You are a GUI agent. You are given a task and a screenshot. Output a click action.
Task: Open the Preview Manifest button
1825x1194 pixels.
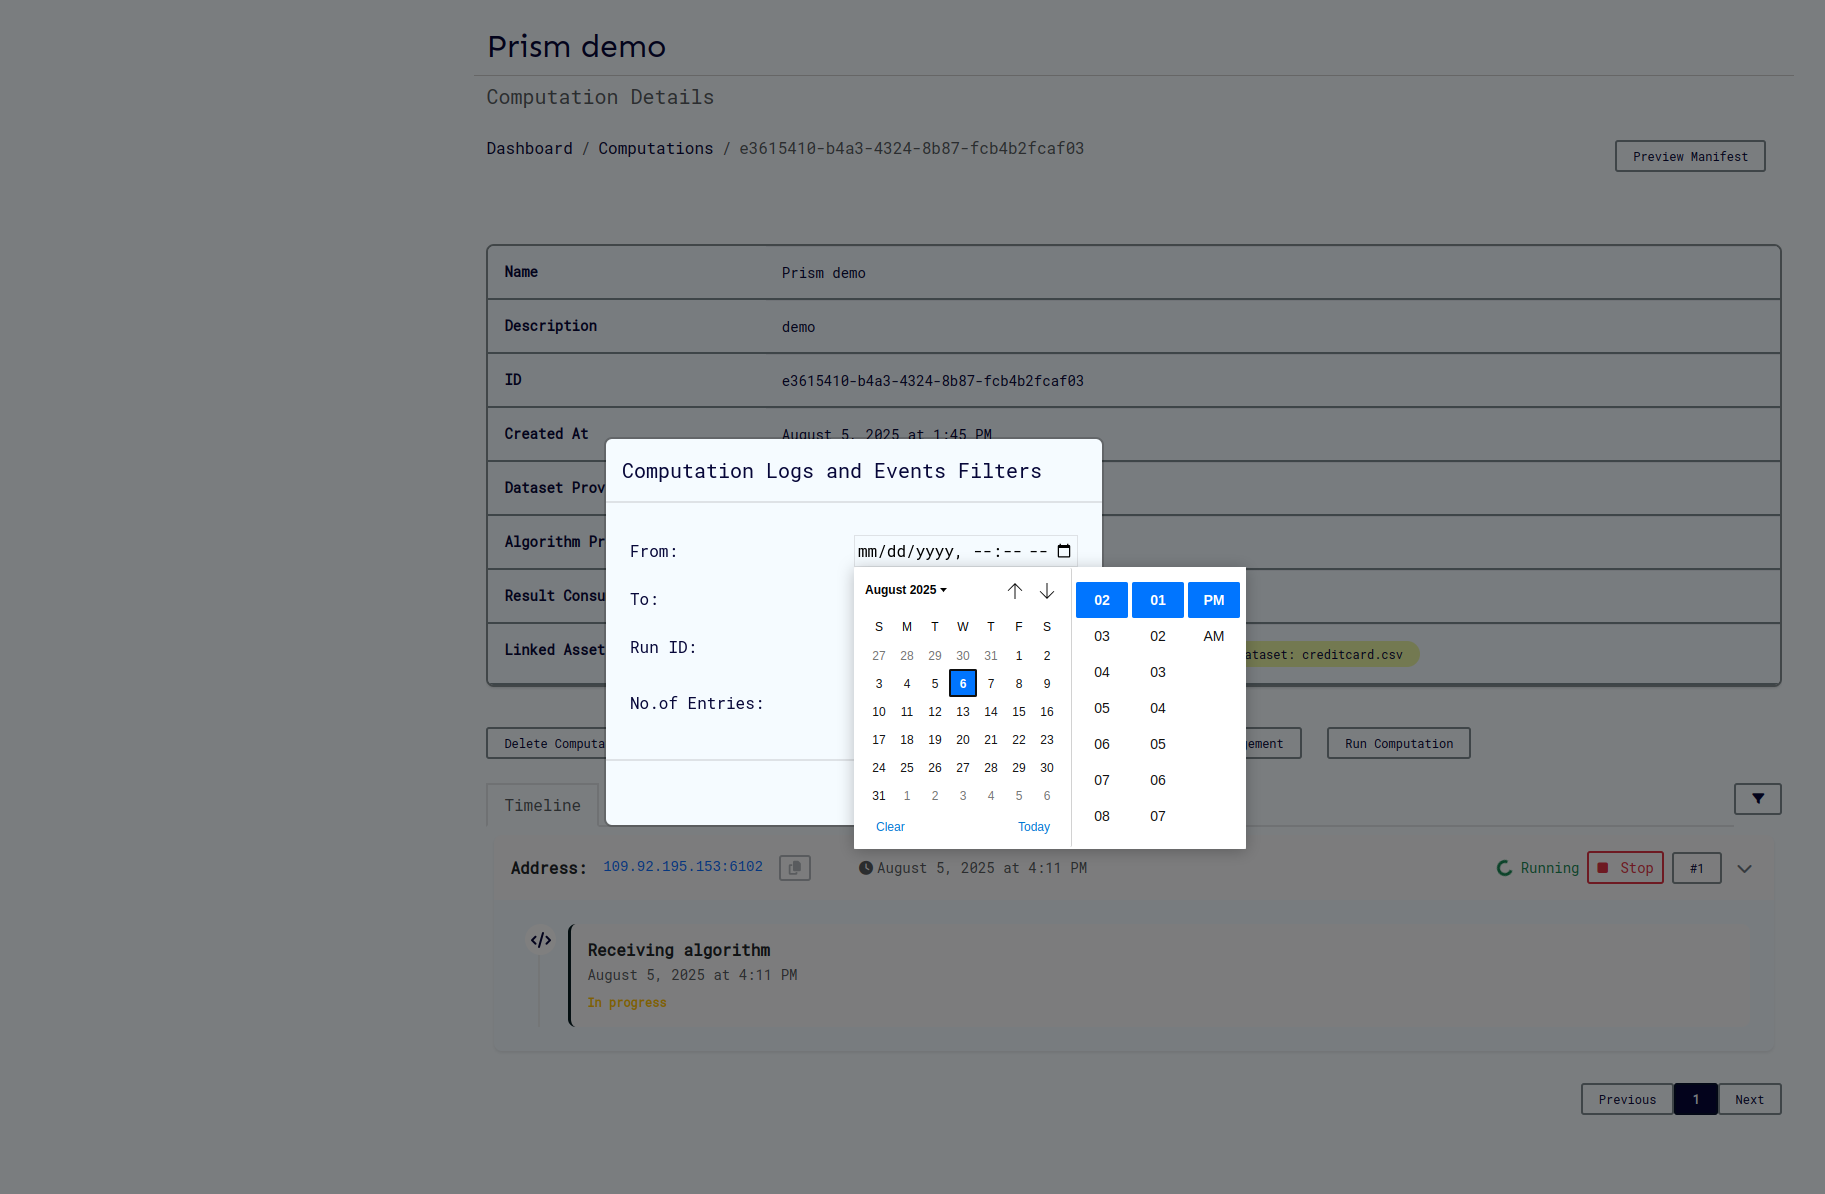(x=1690, y=156)
